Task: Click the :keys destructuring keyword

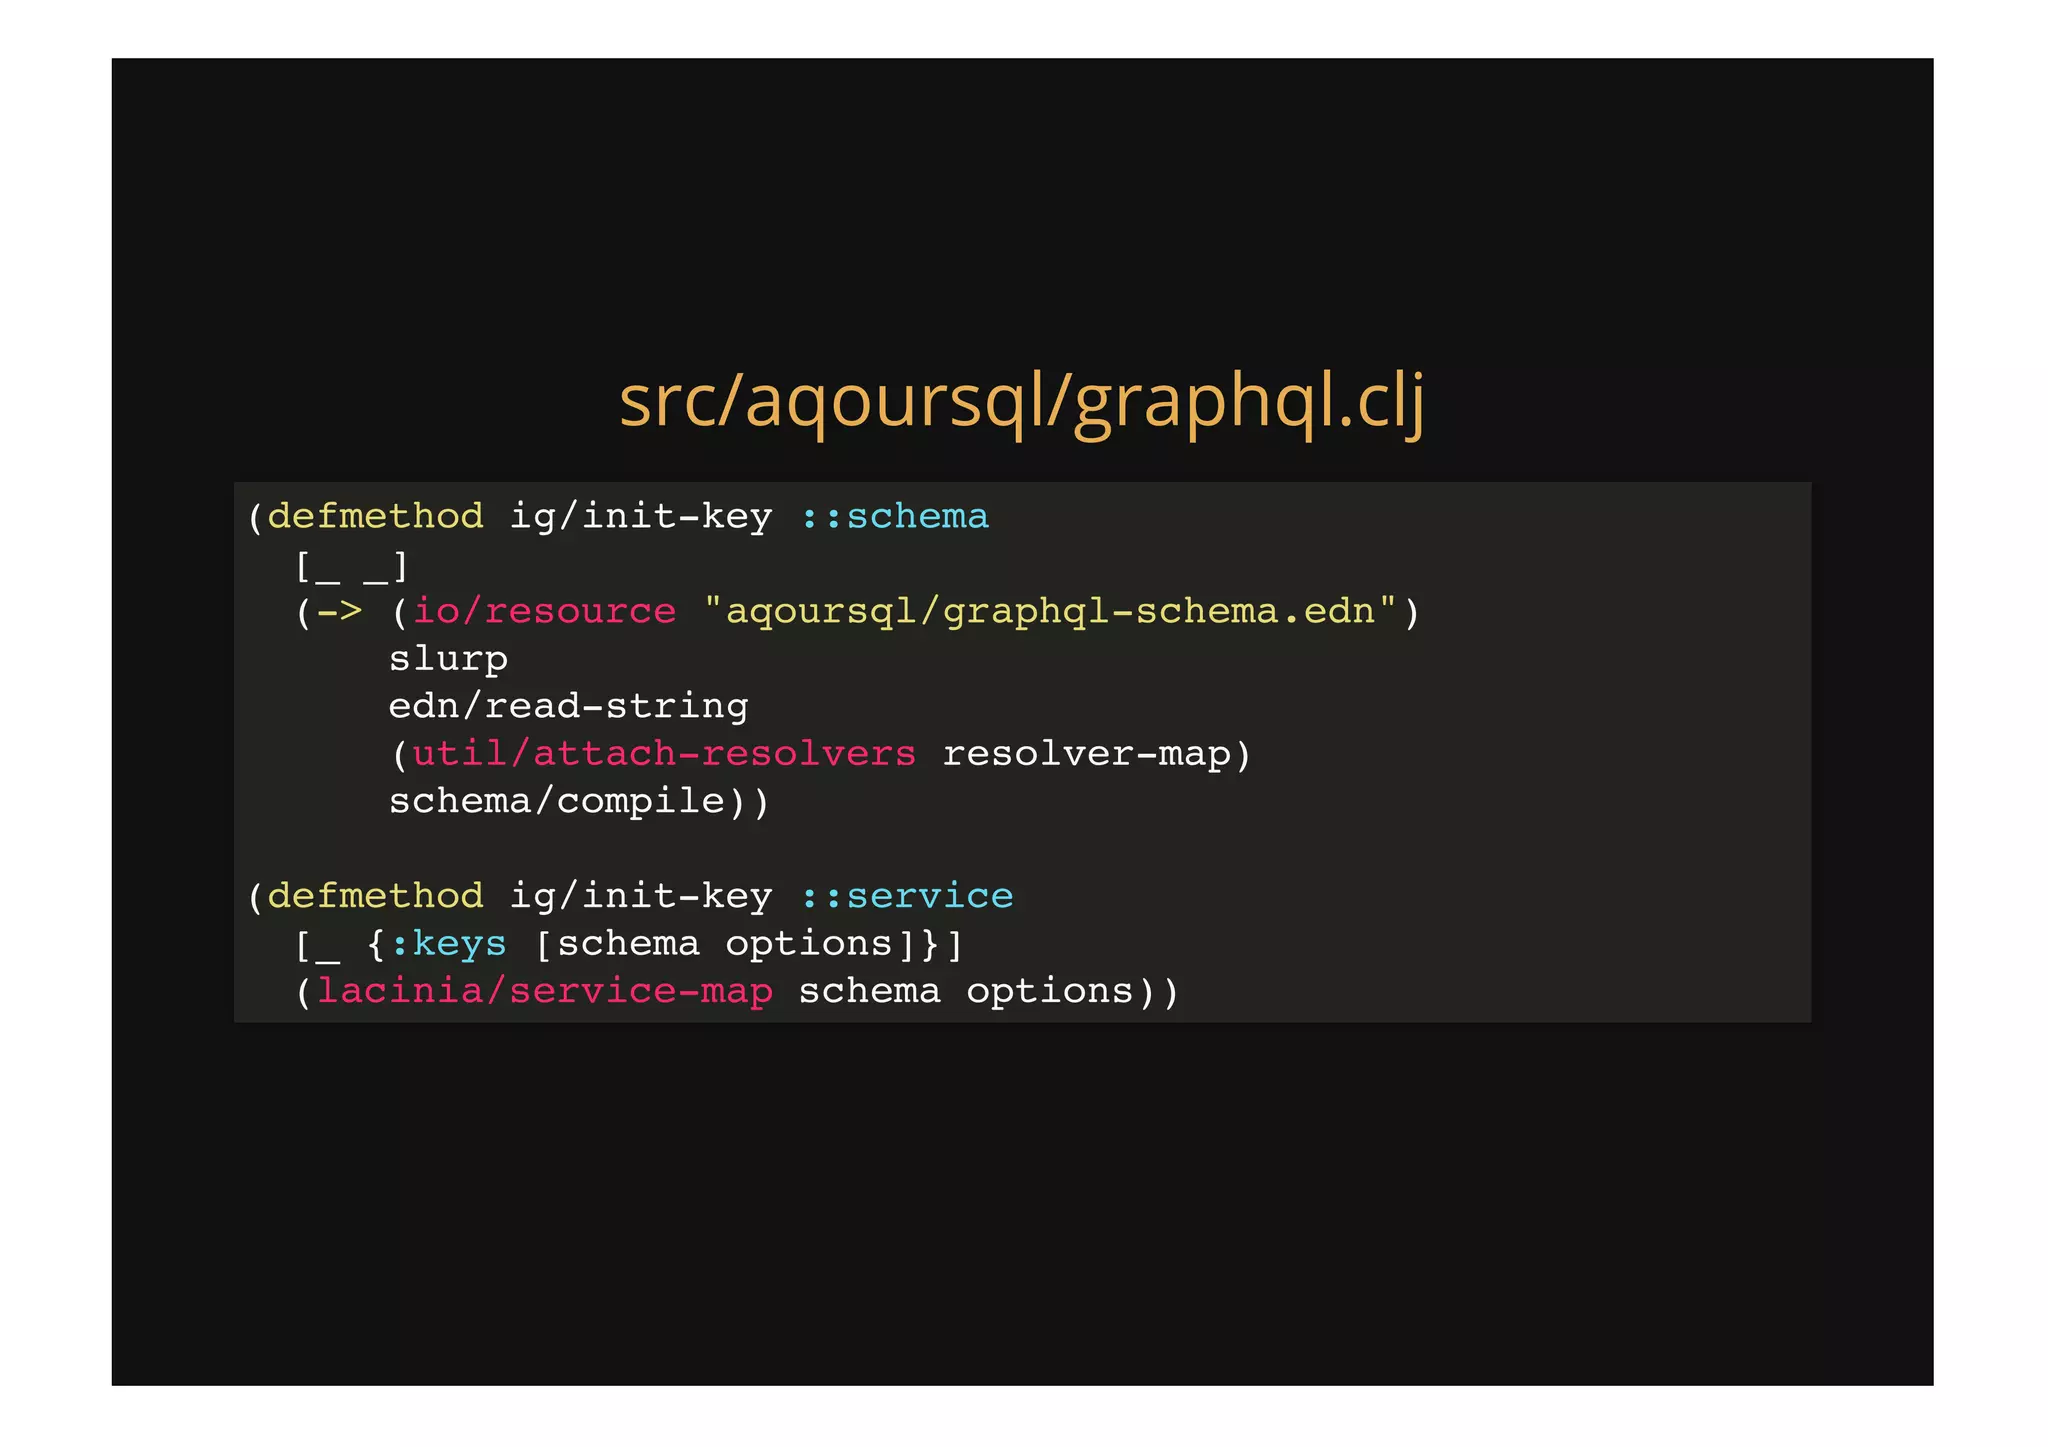Action: (448, 944)
